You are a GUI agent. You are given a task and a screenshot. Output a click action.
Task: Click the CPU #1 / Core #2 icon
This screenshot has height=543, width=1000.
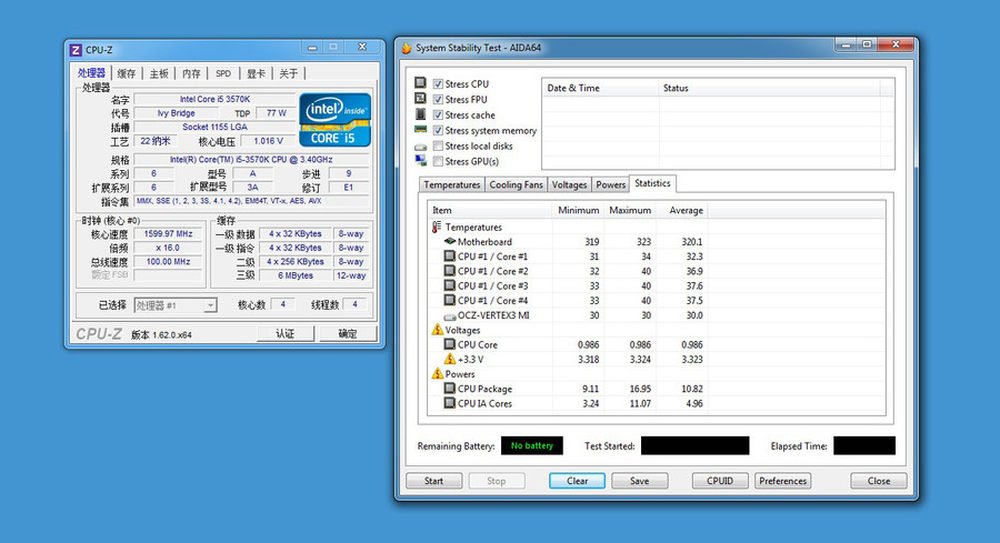point(450,271)
